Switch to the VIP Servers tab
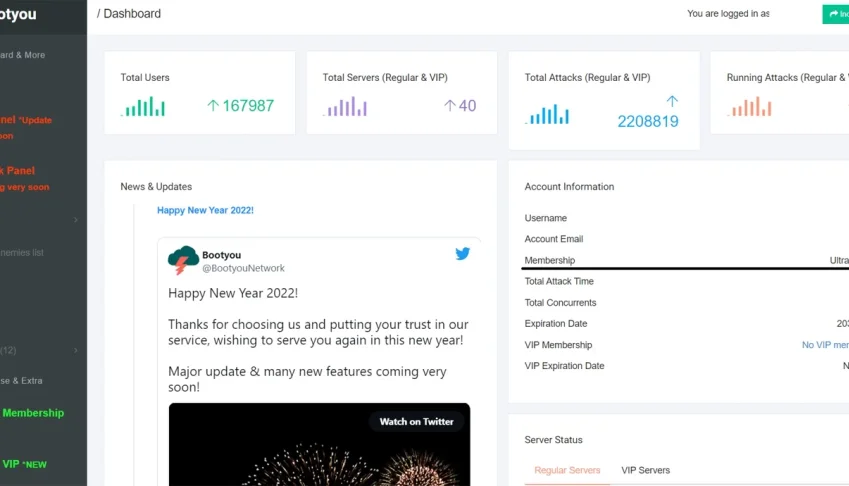849x486 pixels. click(645, 470)
